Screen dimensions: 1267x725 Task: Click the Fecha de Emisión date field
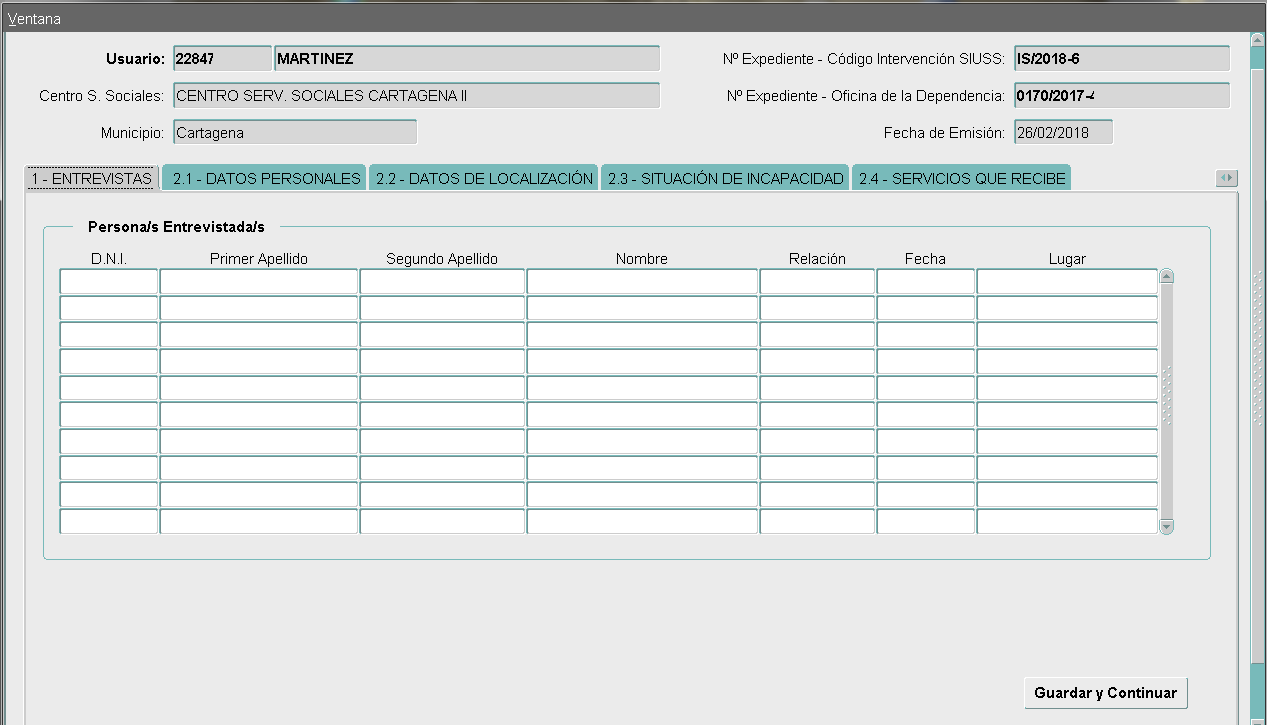click(x=1062, y=132)
